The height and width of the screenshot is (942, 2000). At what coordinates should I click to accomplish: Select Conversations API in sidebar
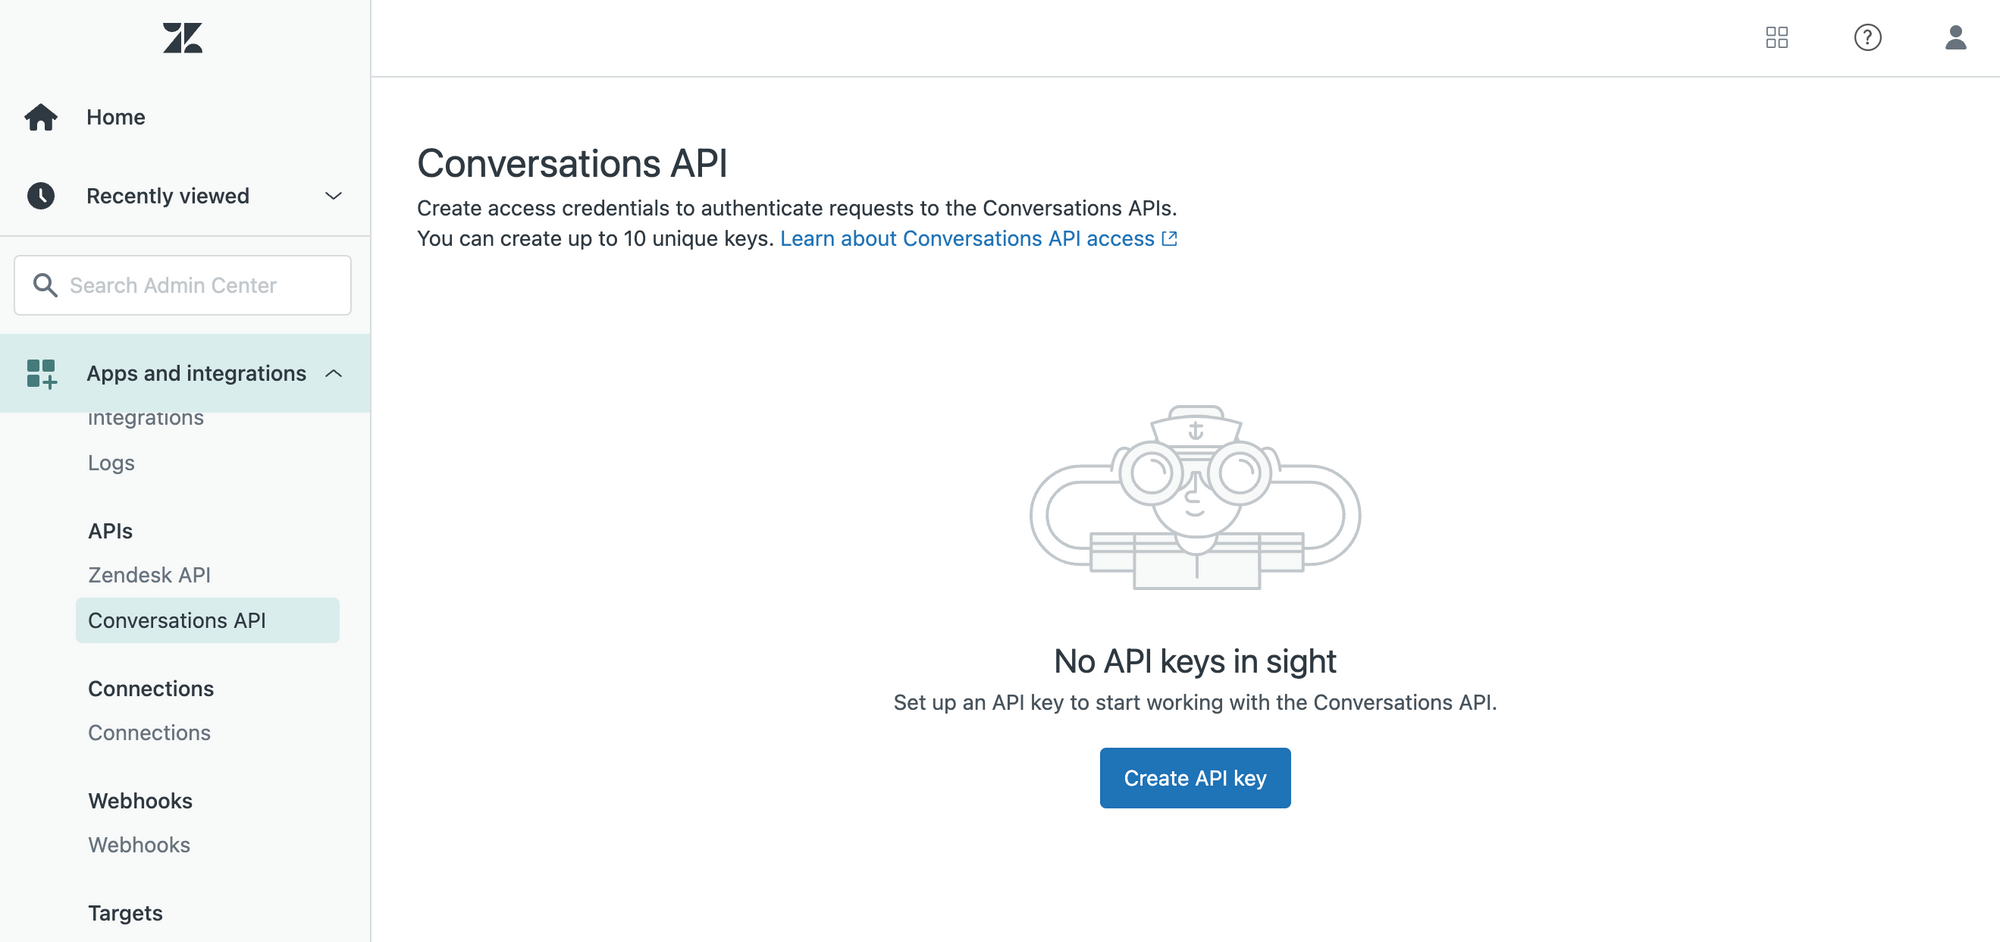pyautogui.click(x=208, y=620)
